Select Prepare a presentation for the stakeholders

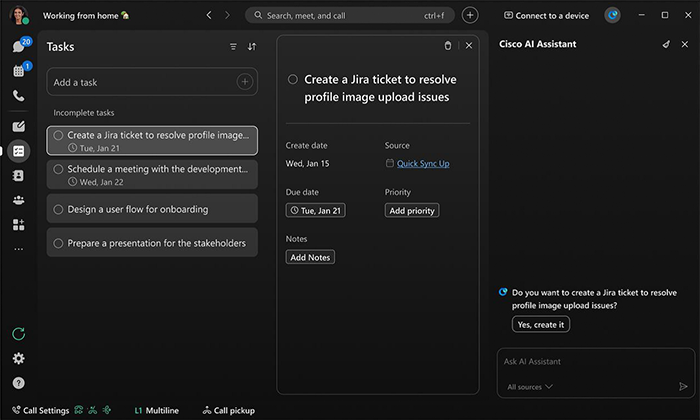[x=152, y=242]
